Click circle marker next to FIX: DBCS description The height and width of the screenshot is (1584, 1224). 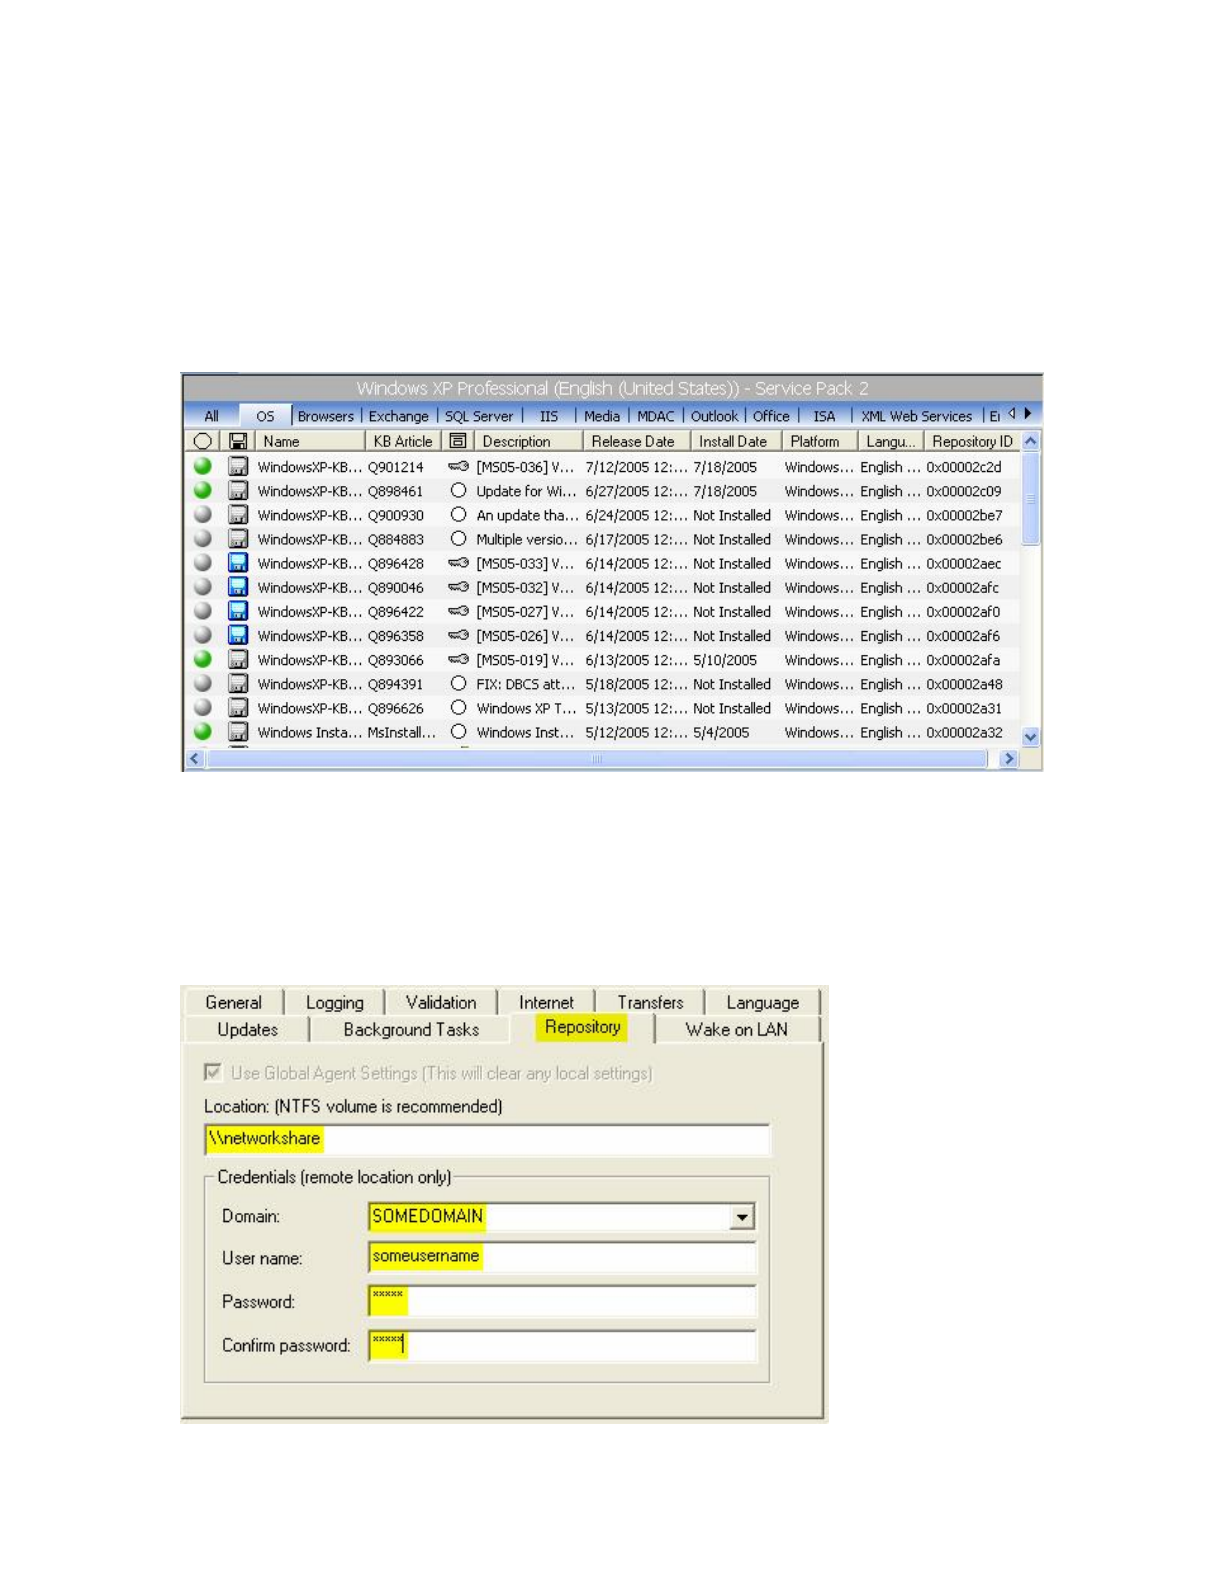point(458,684)
